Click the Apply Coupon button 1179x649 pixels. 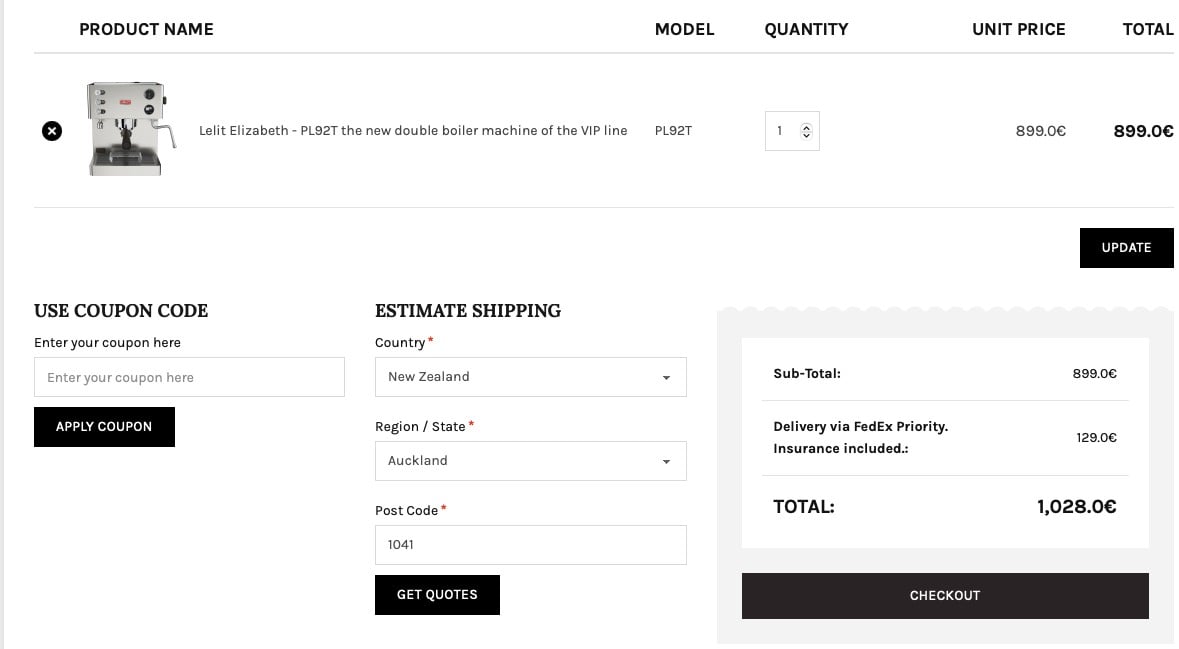(x=105, y=426)
